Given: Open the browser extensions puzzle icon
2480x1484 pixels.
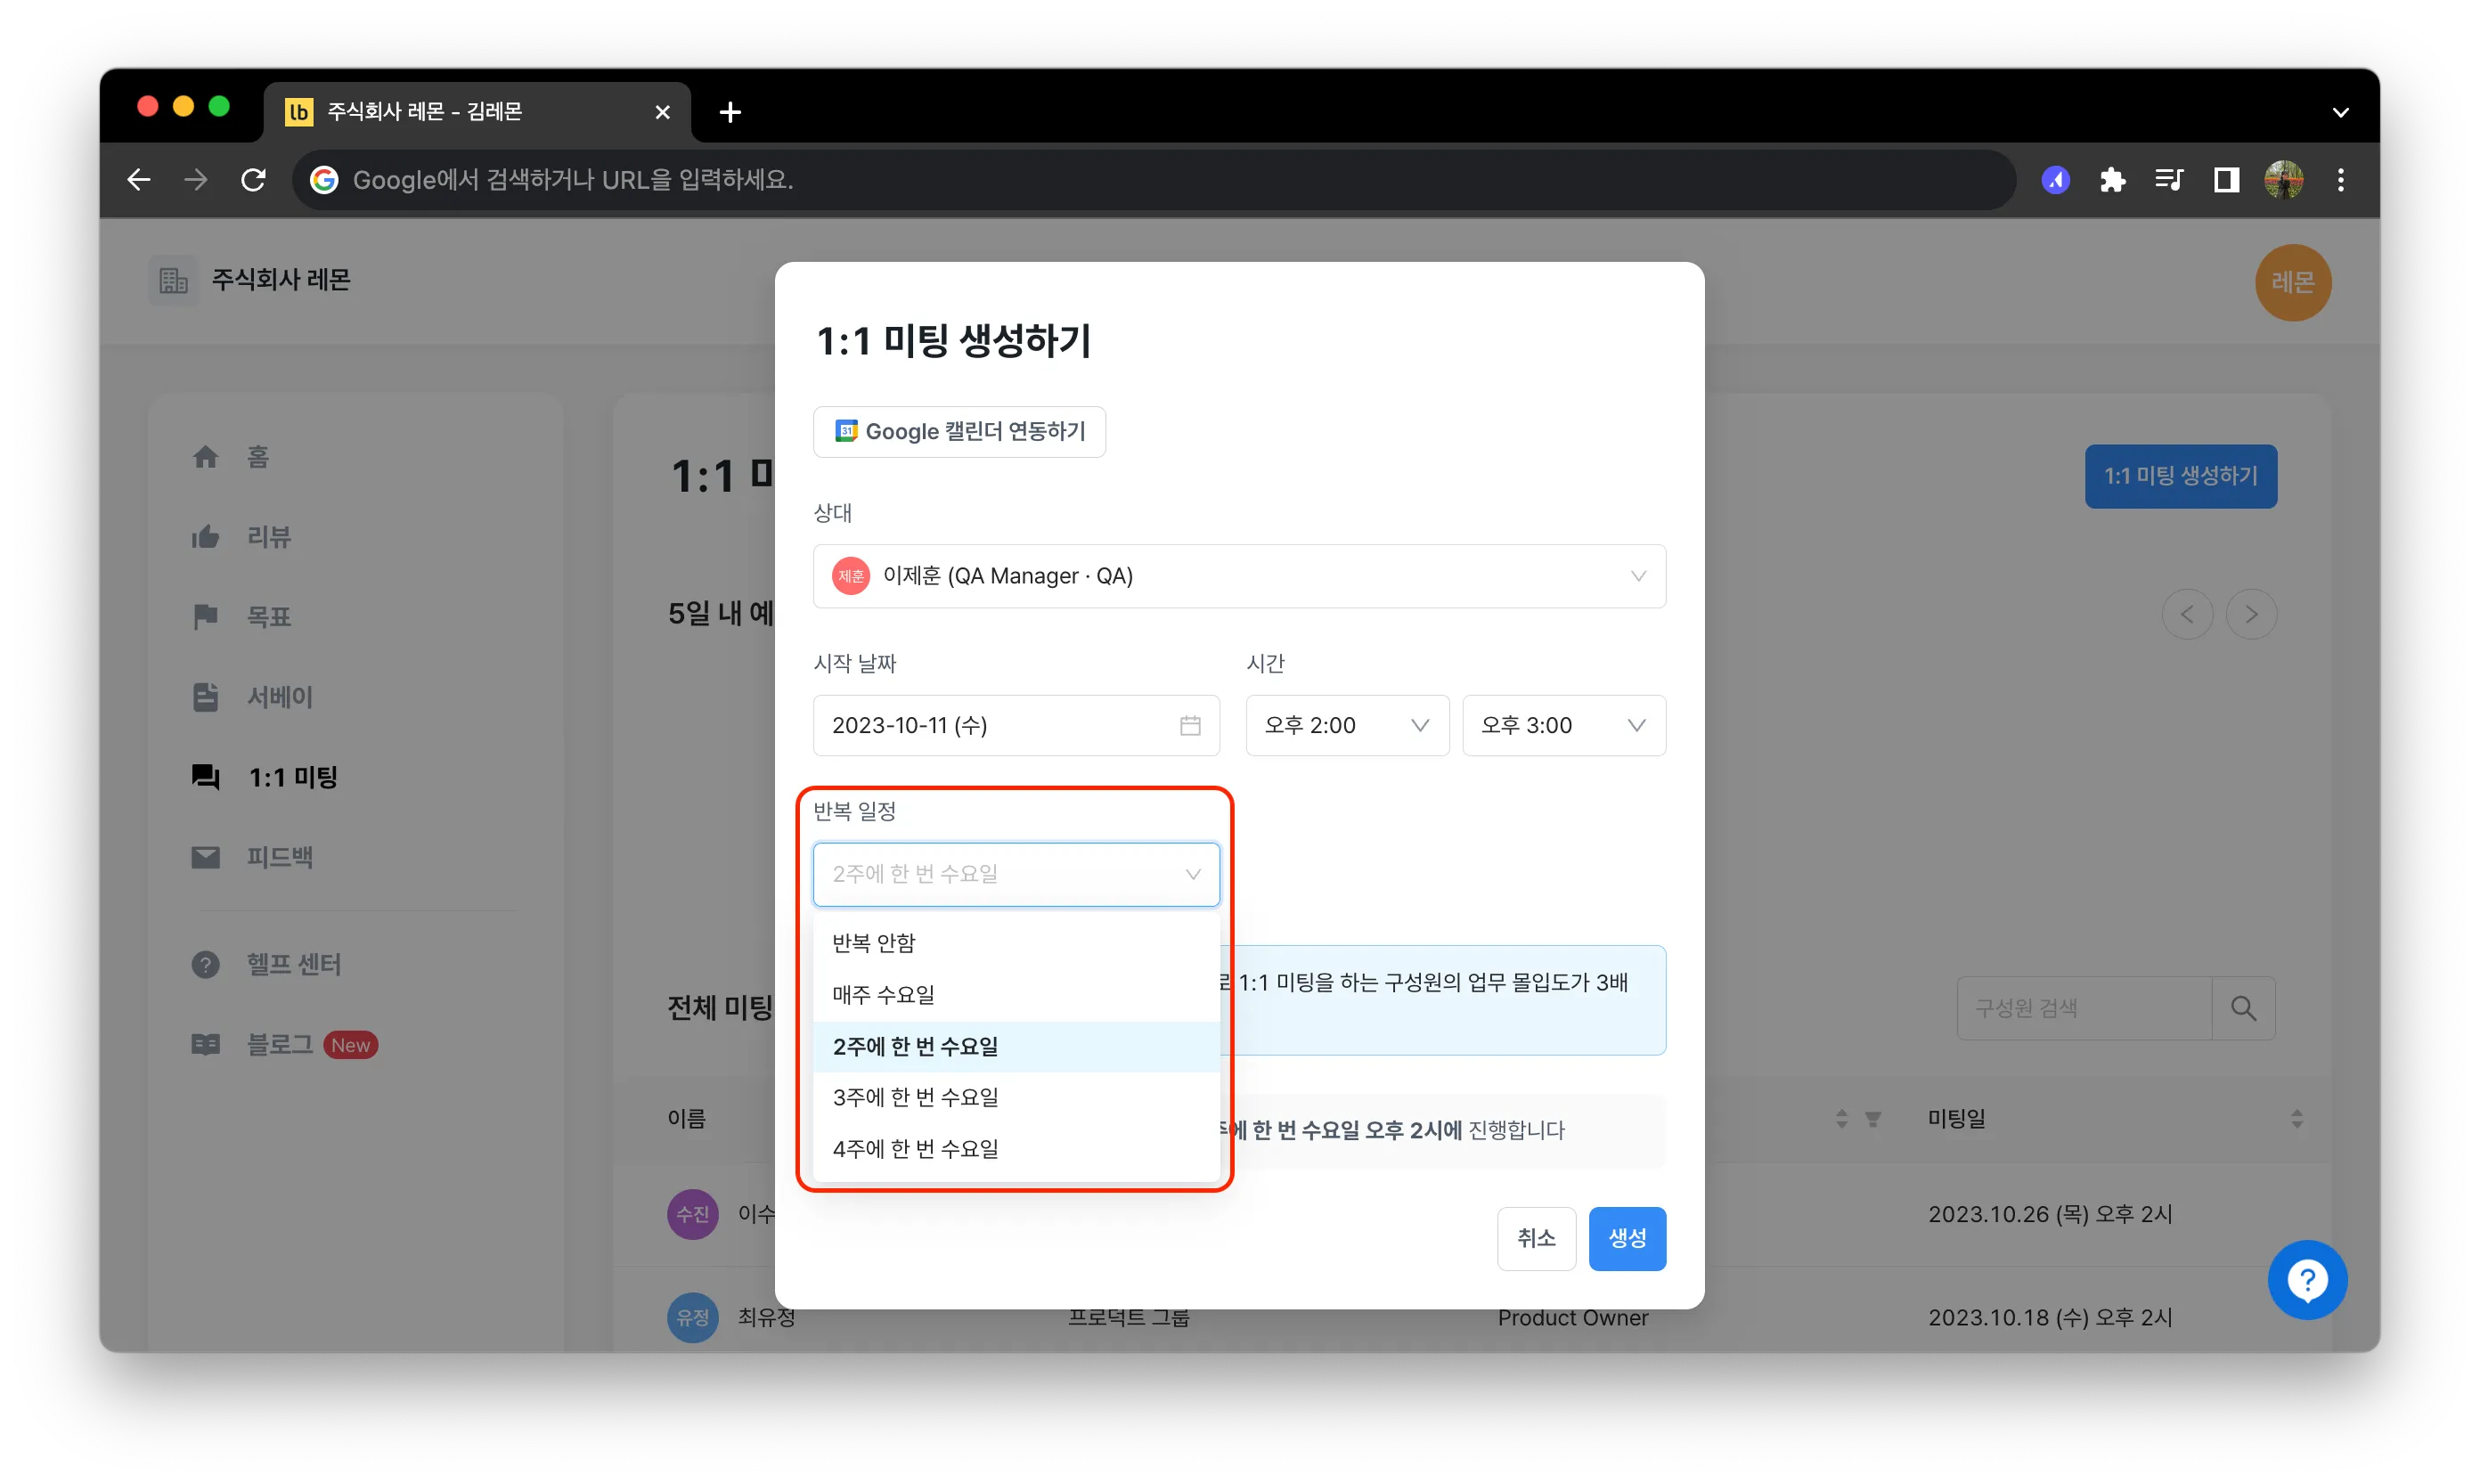Looking at the screenshot, I should (x=2112, y=180).
